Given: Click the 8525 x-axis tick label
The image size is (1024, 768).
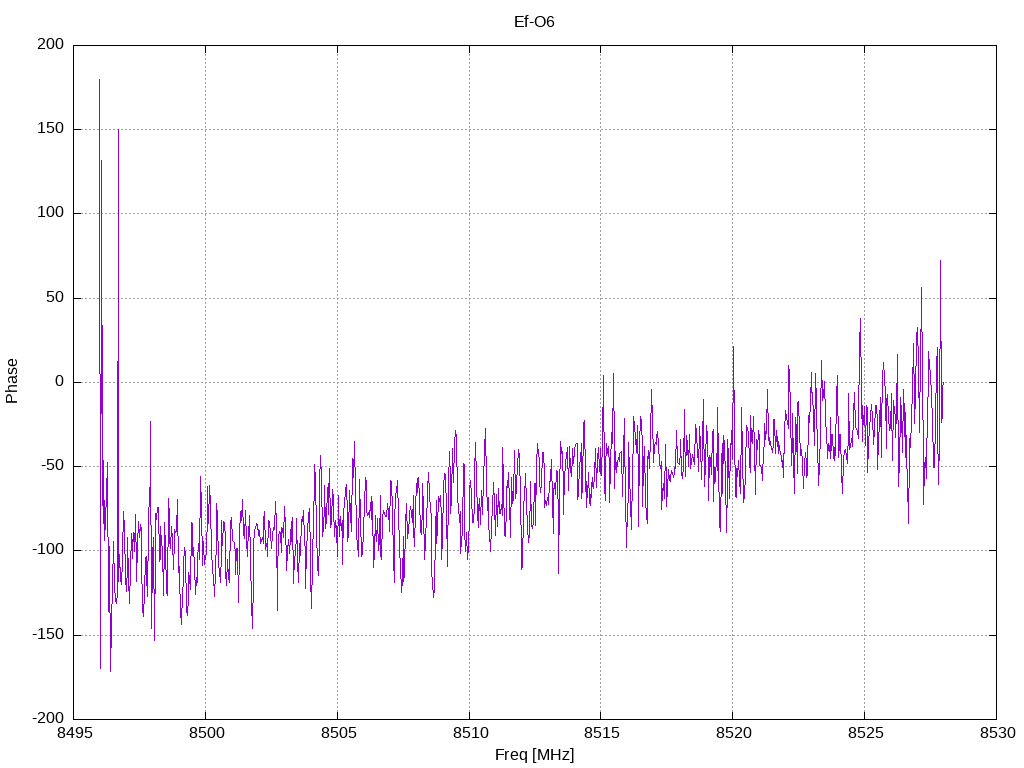Looking at the screenshot, I should [864, 733].
